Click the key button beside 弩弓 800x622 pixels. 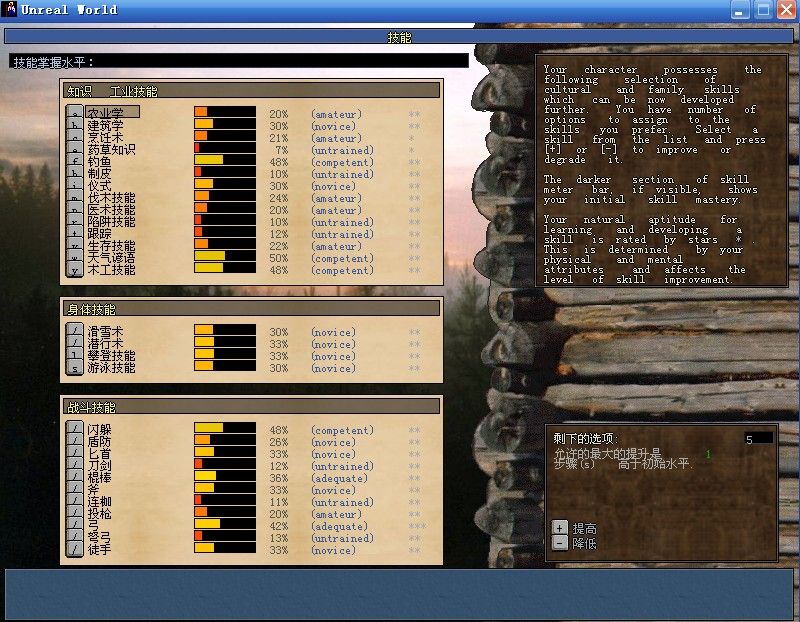tap(74, 538)
